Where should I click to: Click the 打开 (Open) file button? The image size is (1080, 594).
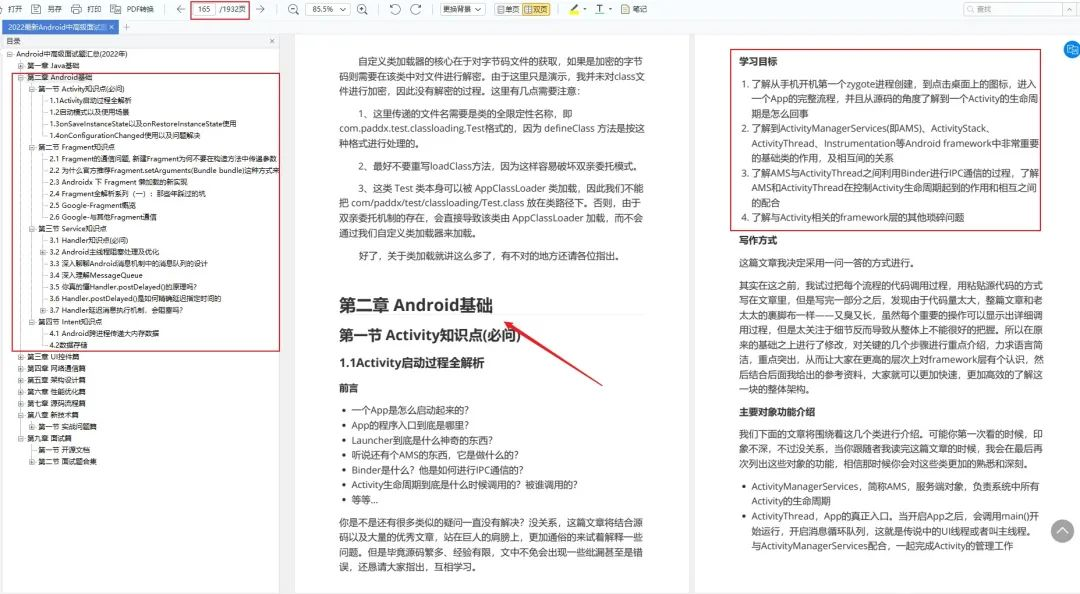[14, 9]
